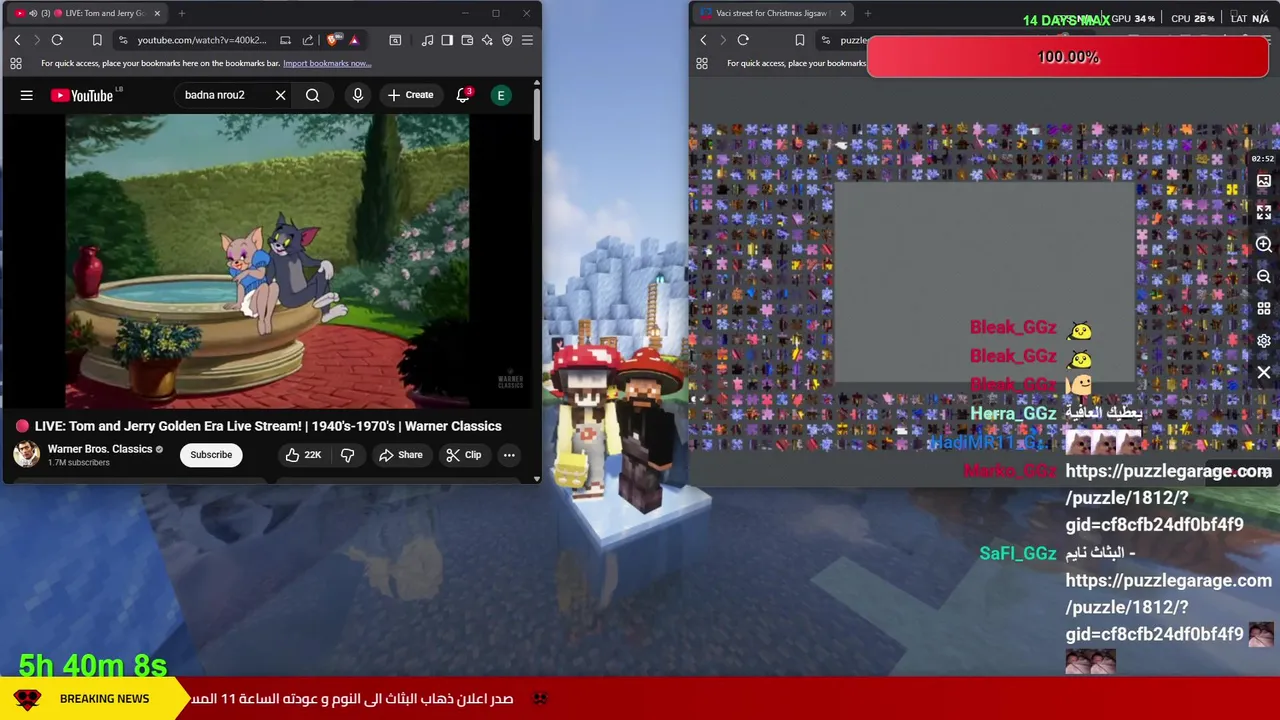1280x720 pixels.
Task: Open the Brave Wallet icon
Action: click(467, 40)
